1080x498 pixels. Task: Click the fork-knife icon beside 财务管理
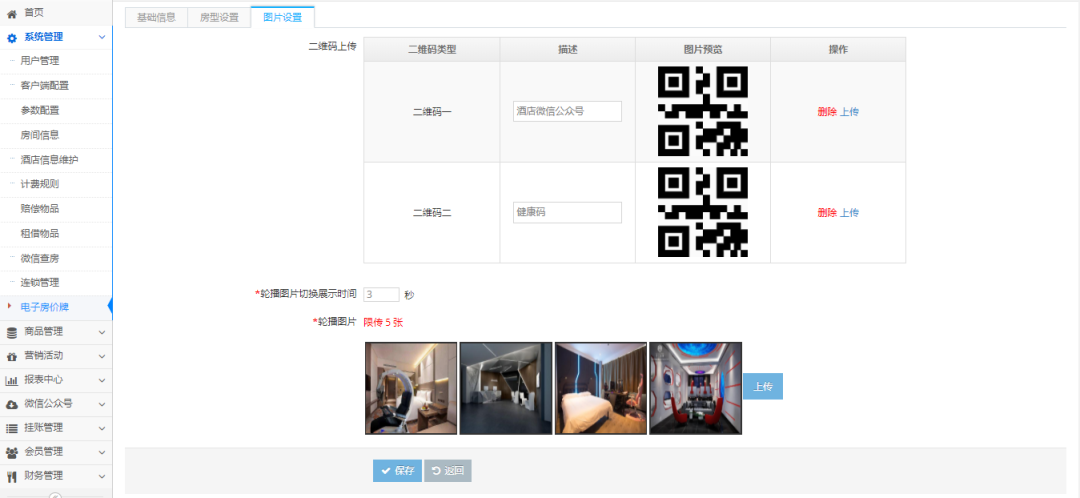[x=12, y=476]
